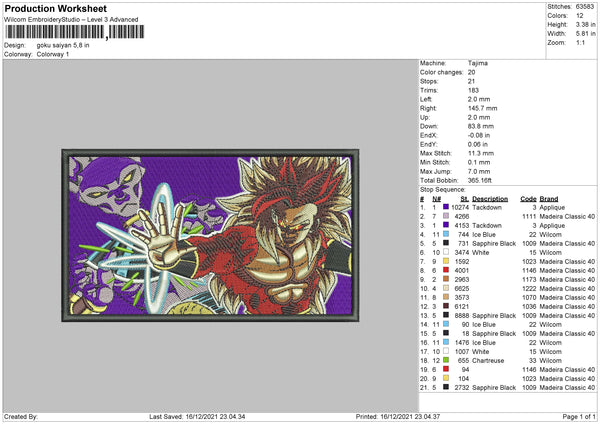The image size is (600, 424).
Task: Click yellow swatch in stop row 7
Action: pos(446,261)
